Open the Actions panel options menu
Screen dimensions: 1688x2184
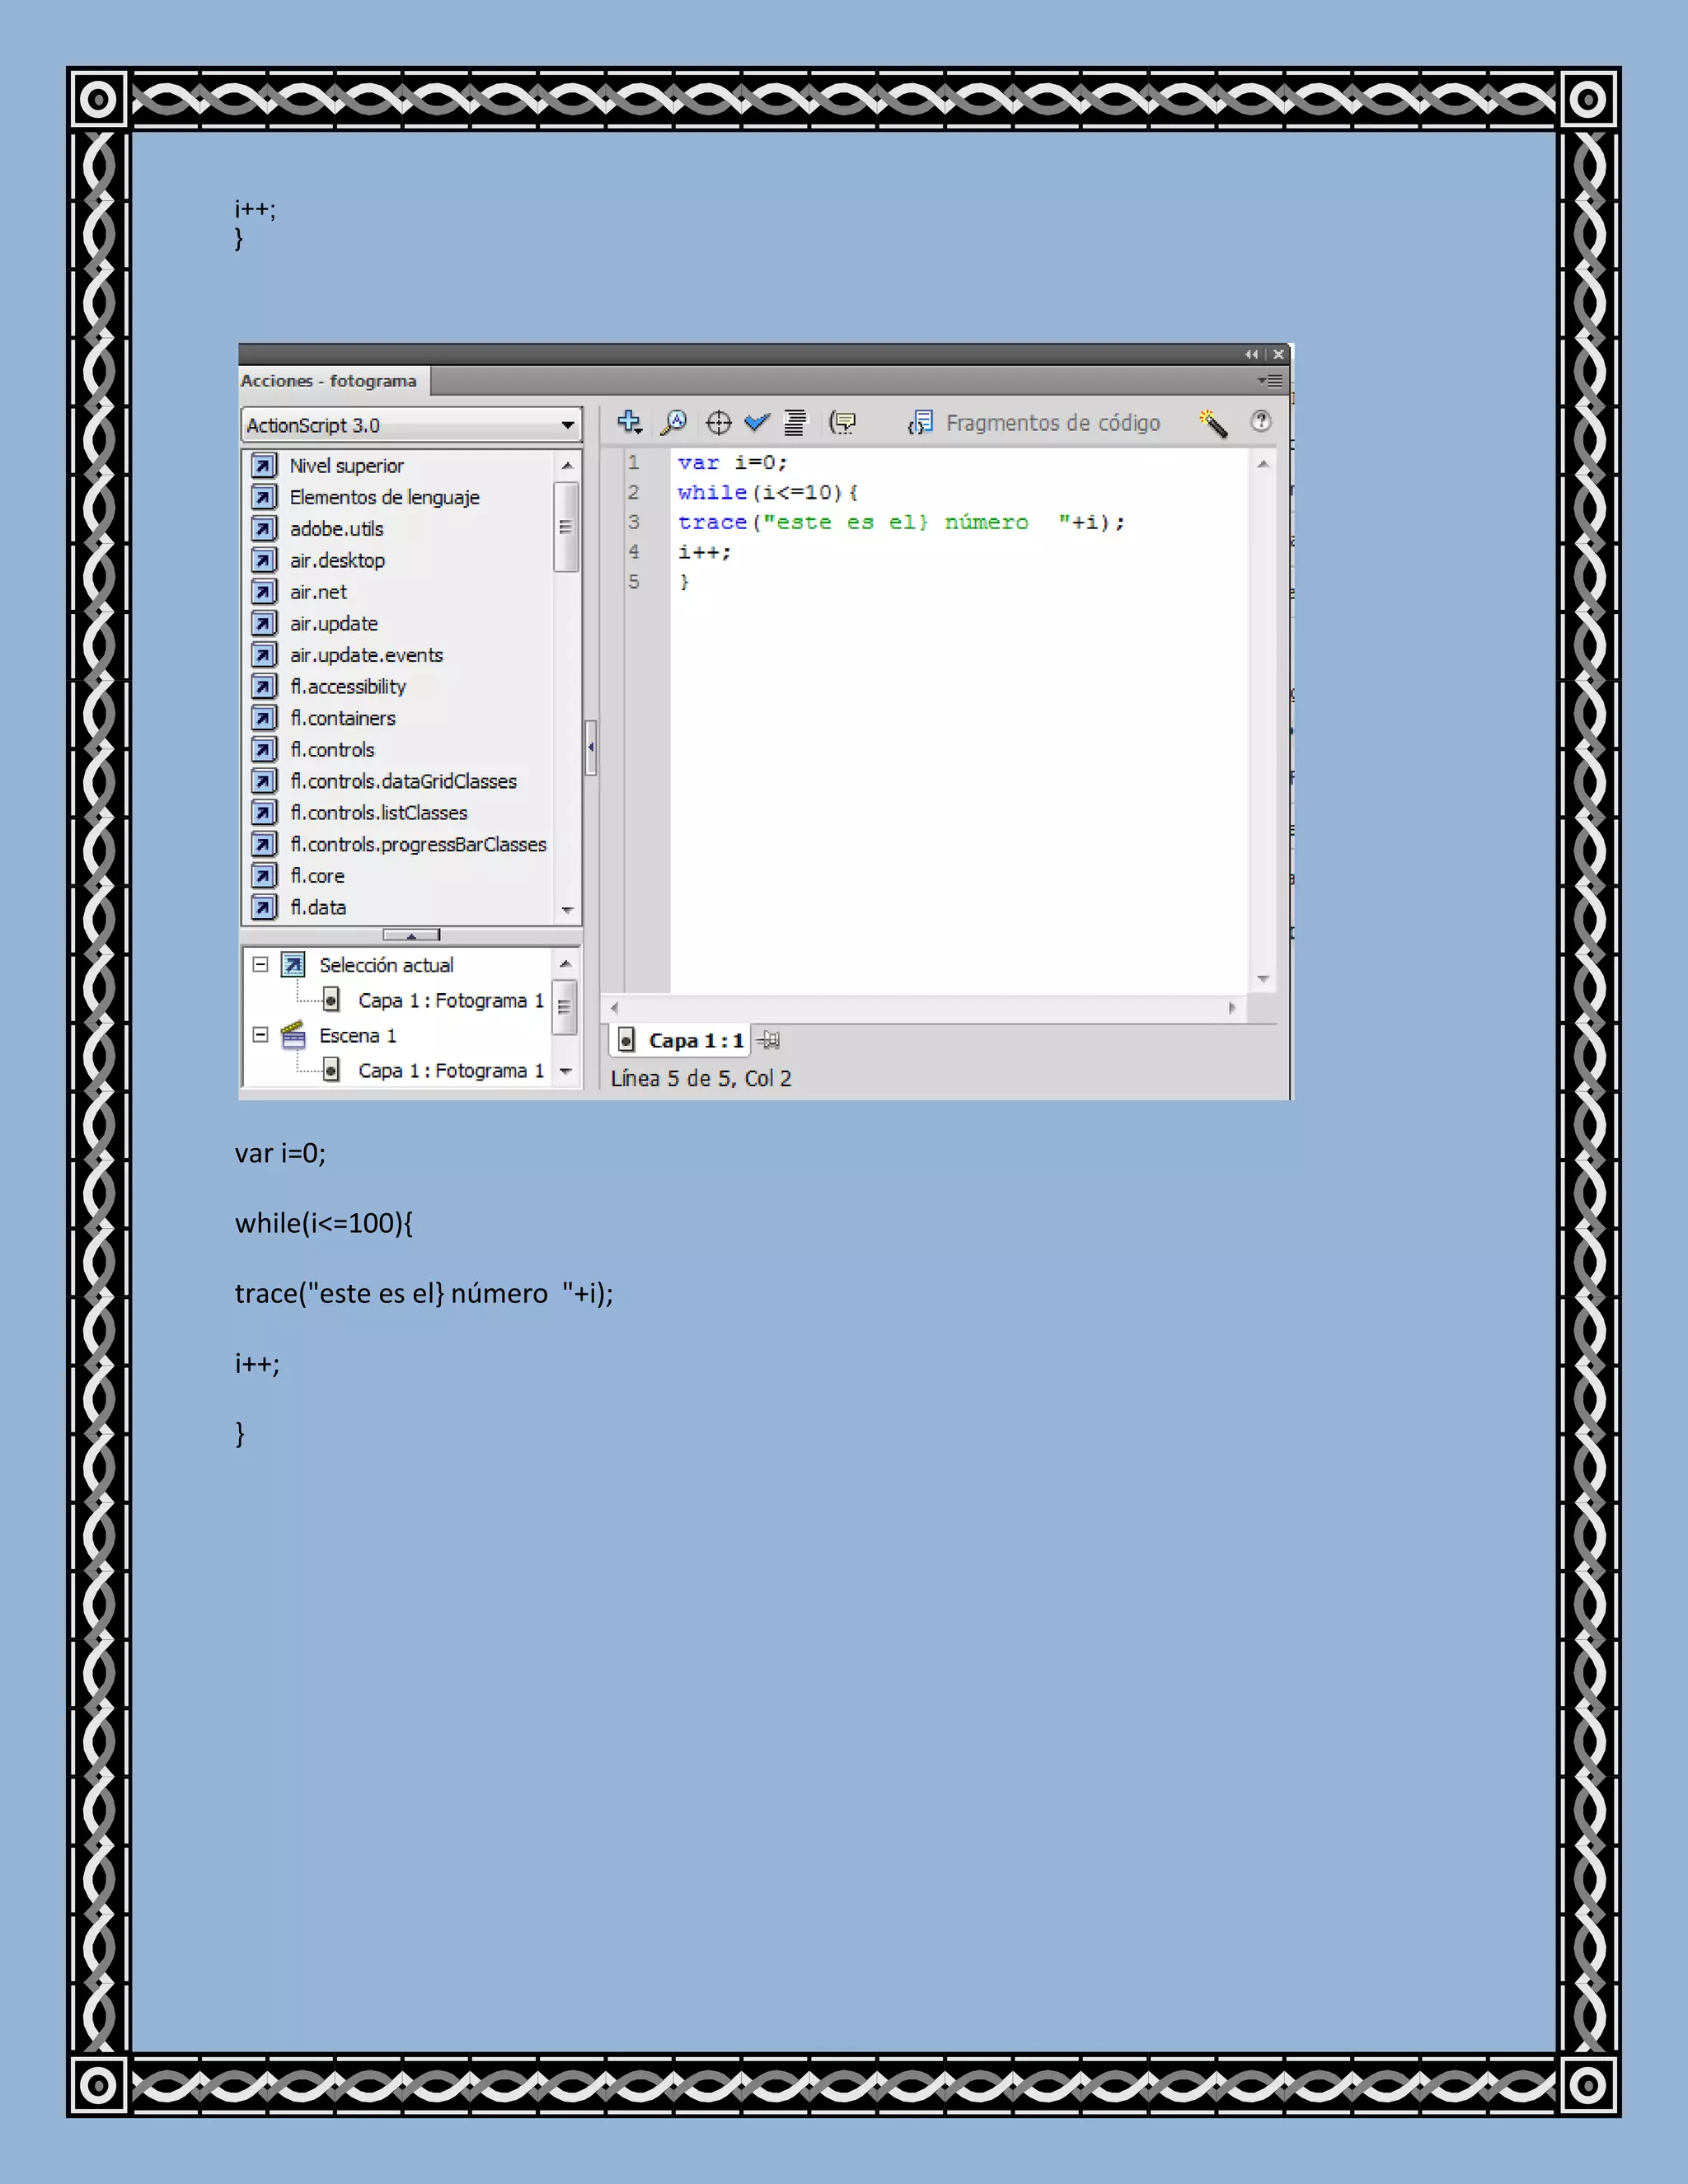coord(1270,380)
